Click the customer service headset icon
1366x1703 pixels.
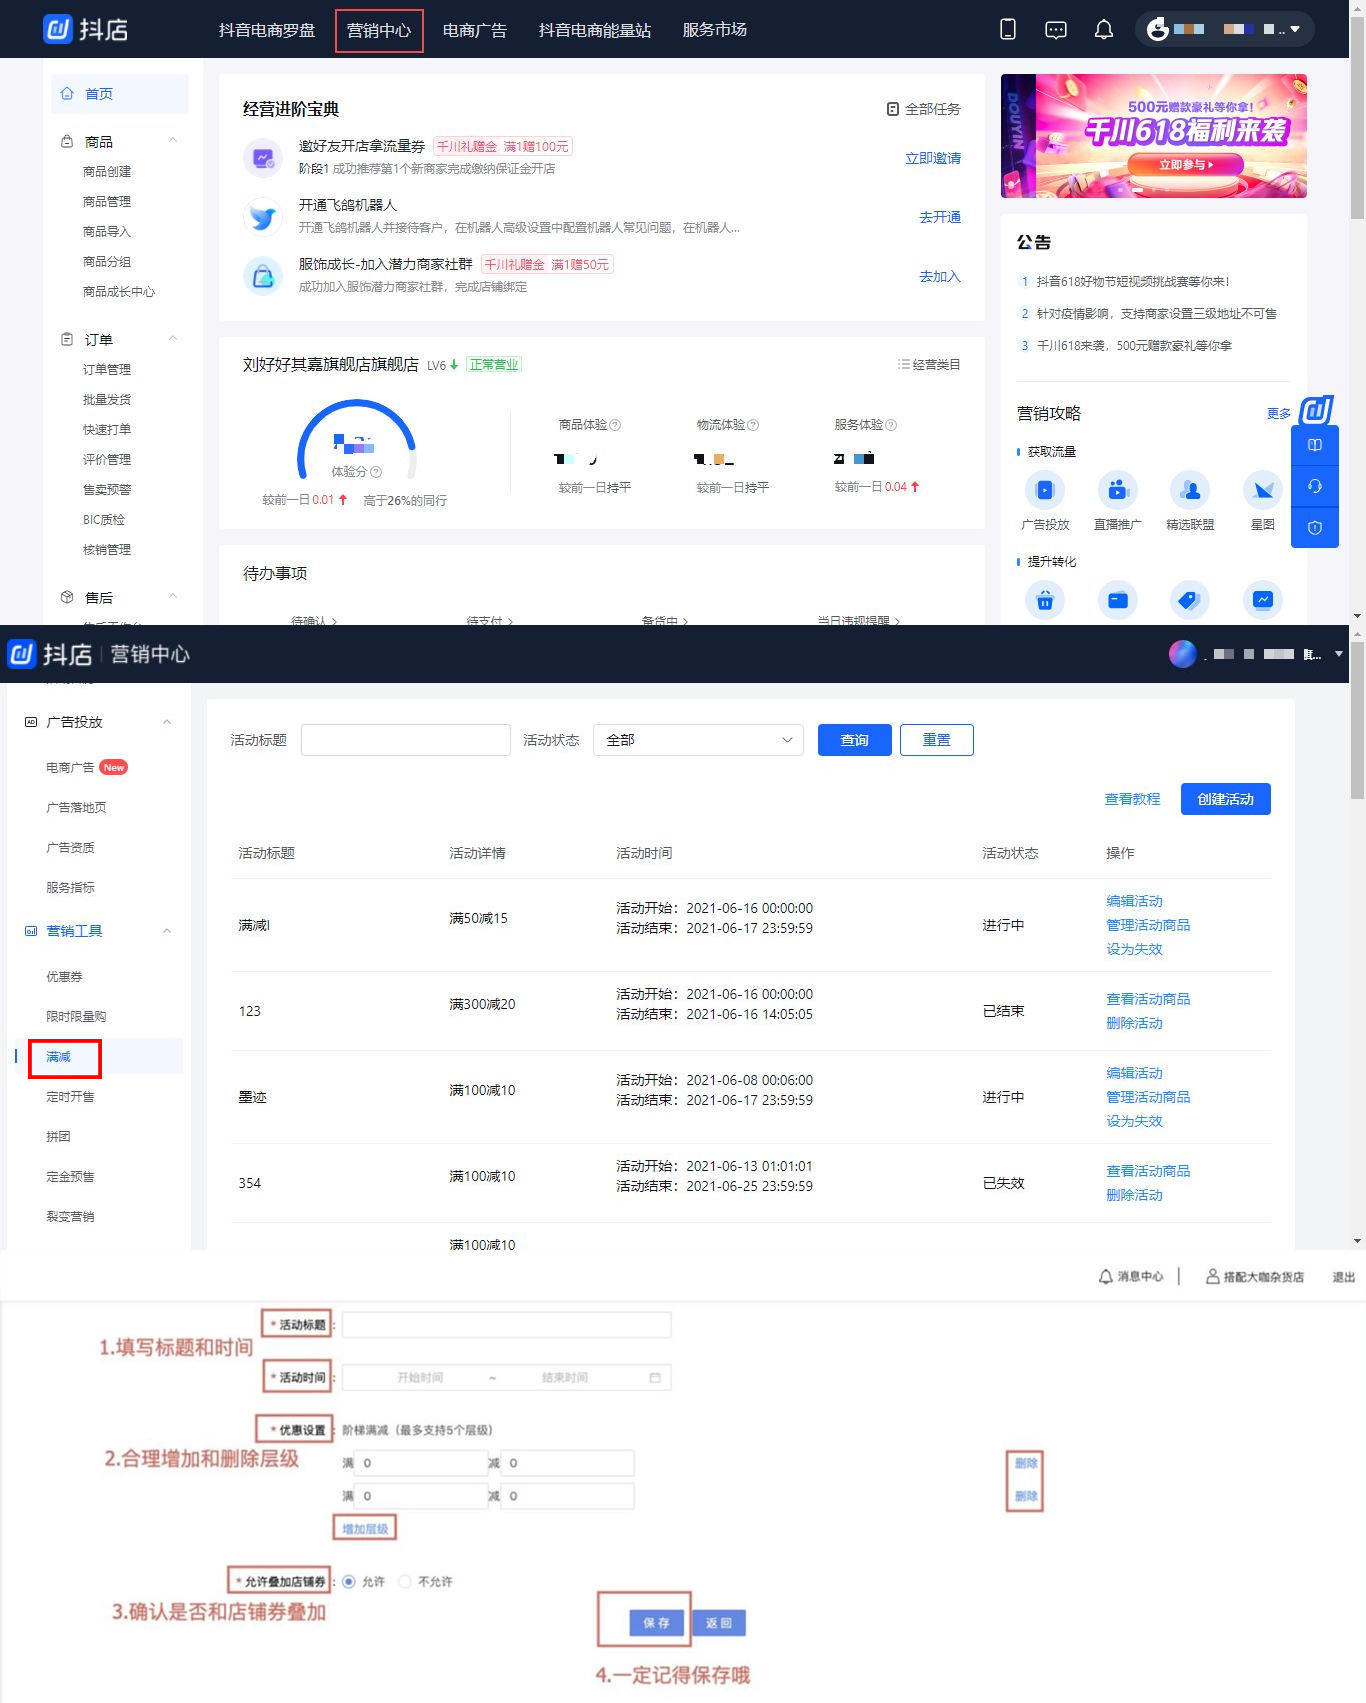point(1314,487)
